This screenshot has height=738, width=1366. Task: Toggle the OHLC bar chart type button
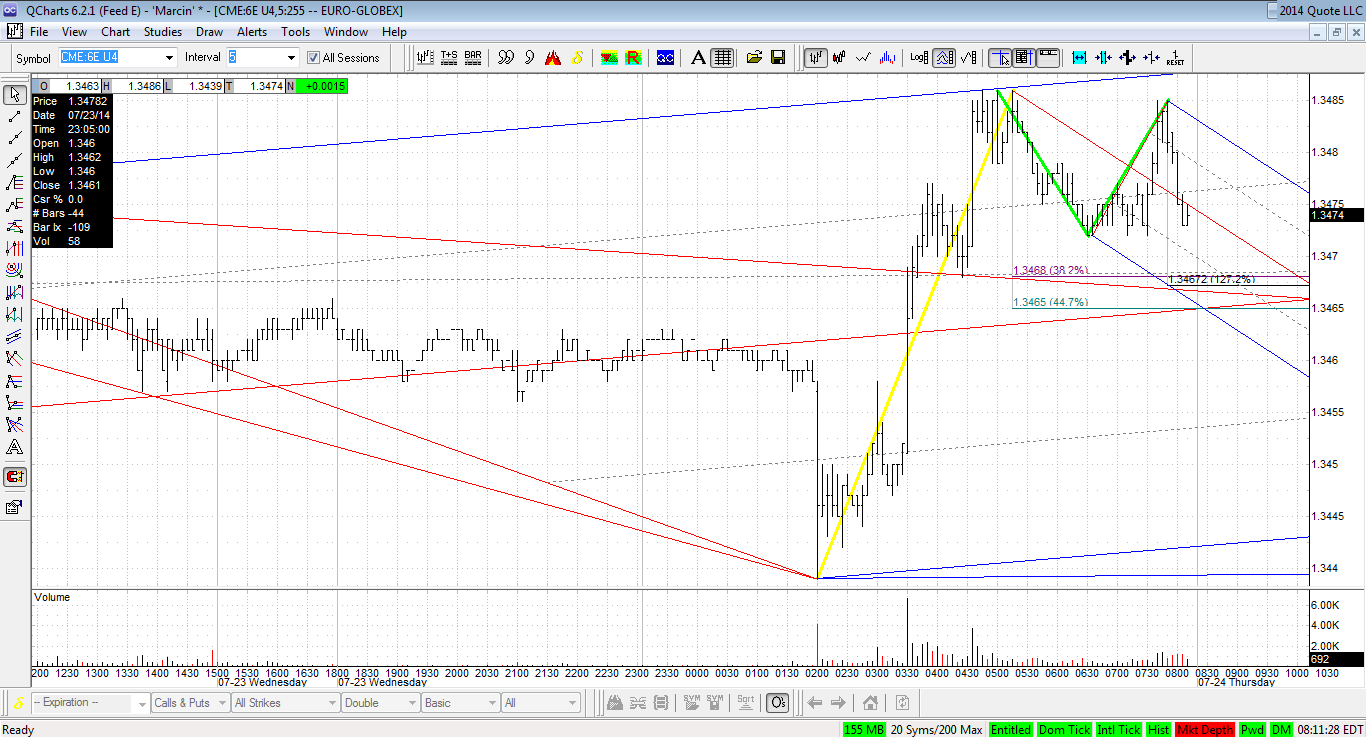pos(816,58)
